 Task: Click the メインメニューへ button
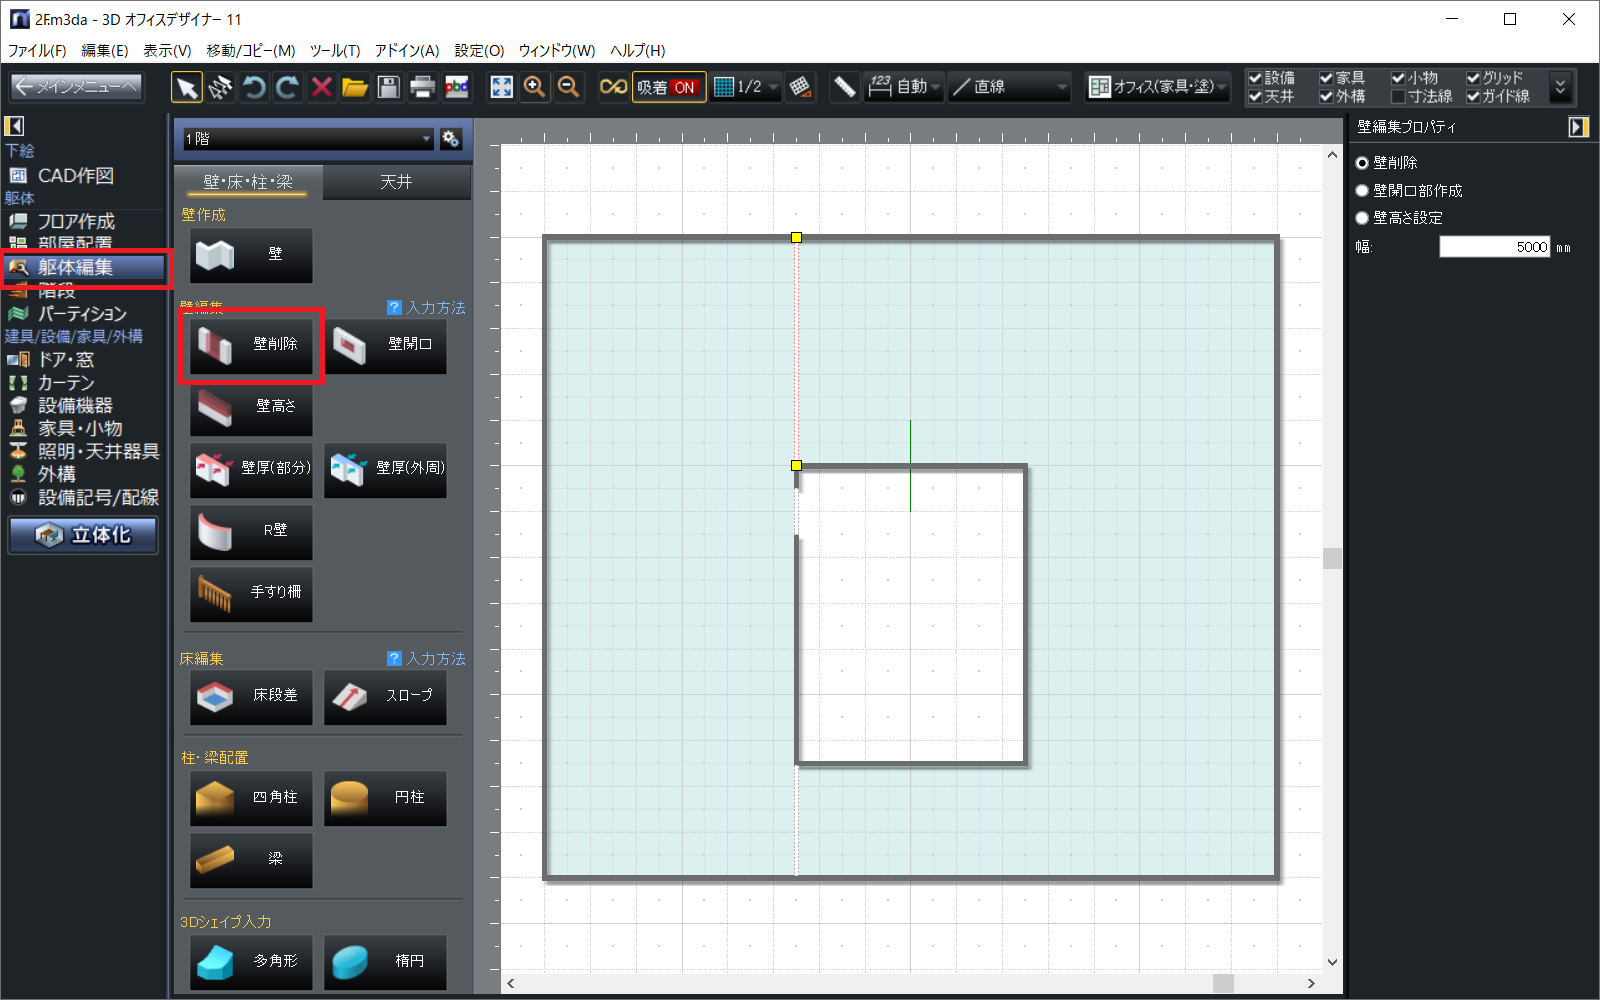tap(77, 88)
